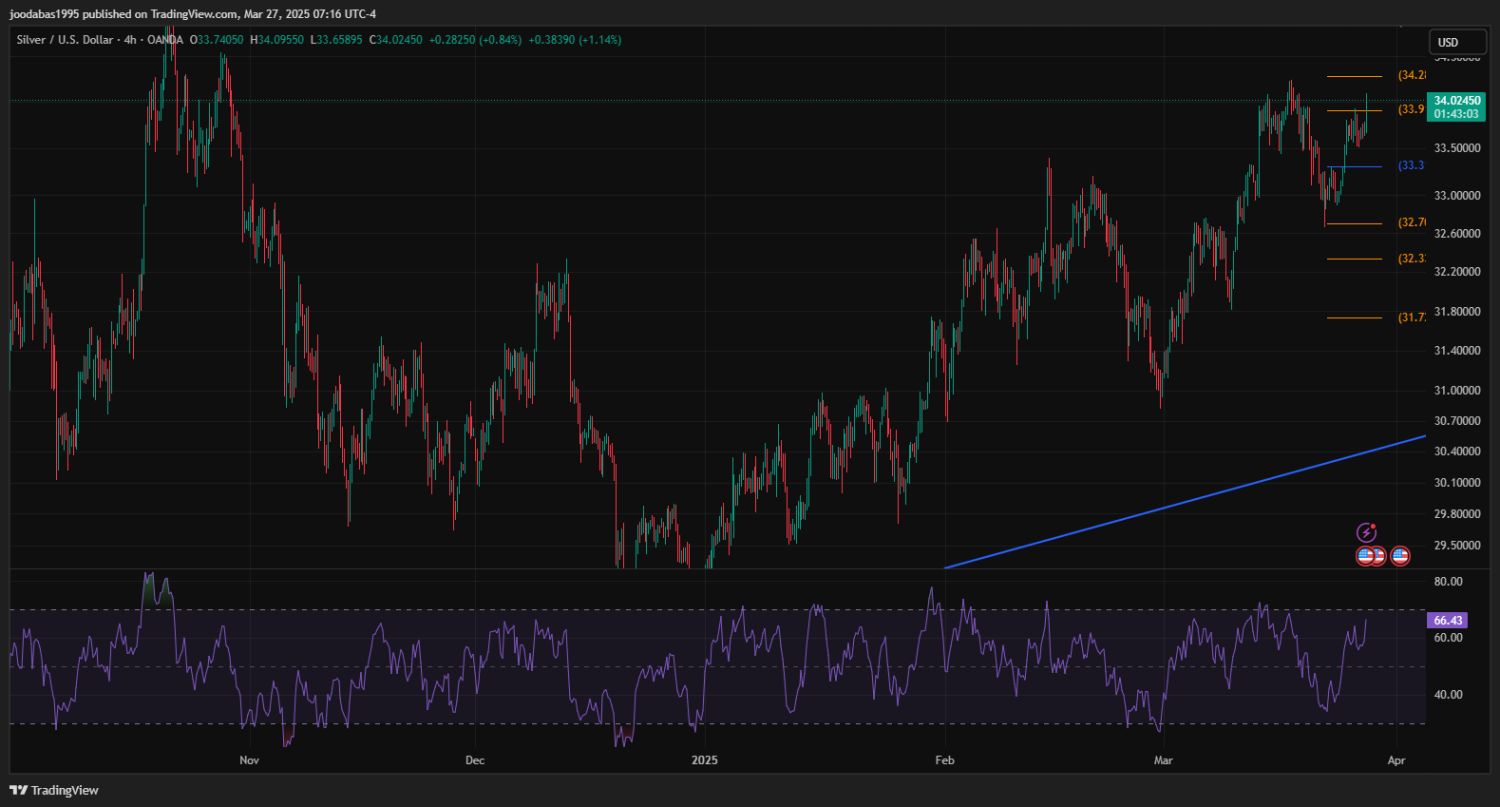Click the high value H34.09550 in legend
Image resolution: width=1500 pixels, height=807 pixels.
(x=279, y=40)
